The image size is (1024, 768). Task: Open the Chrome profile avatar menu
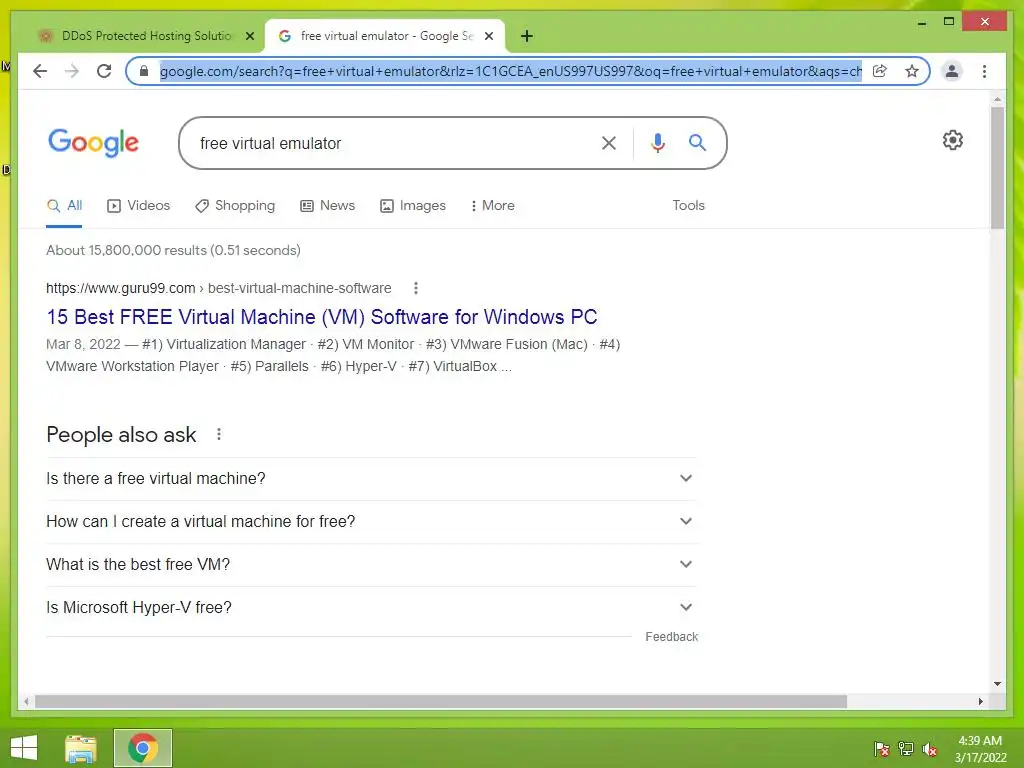pyautogui.click(x=952, y=71)
